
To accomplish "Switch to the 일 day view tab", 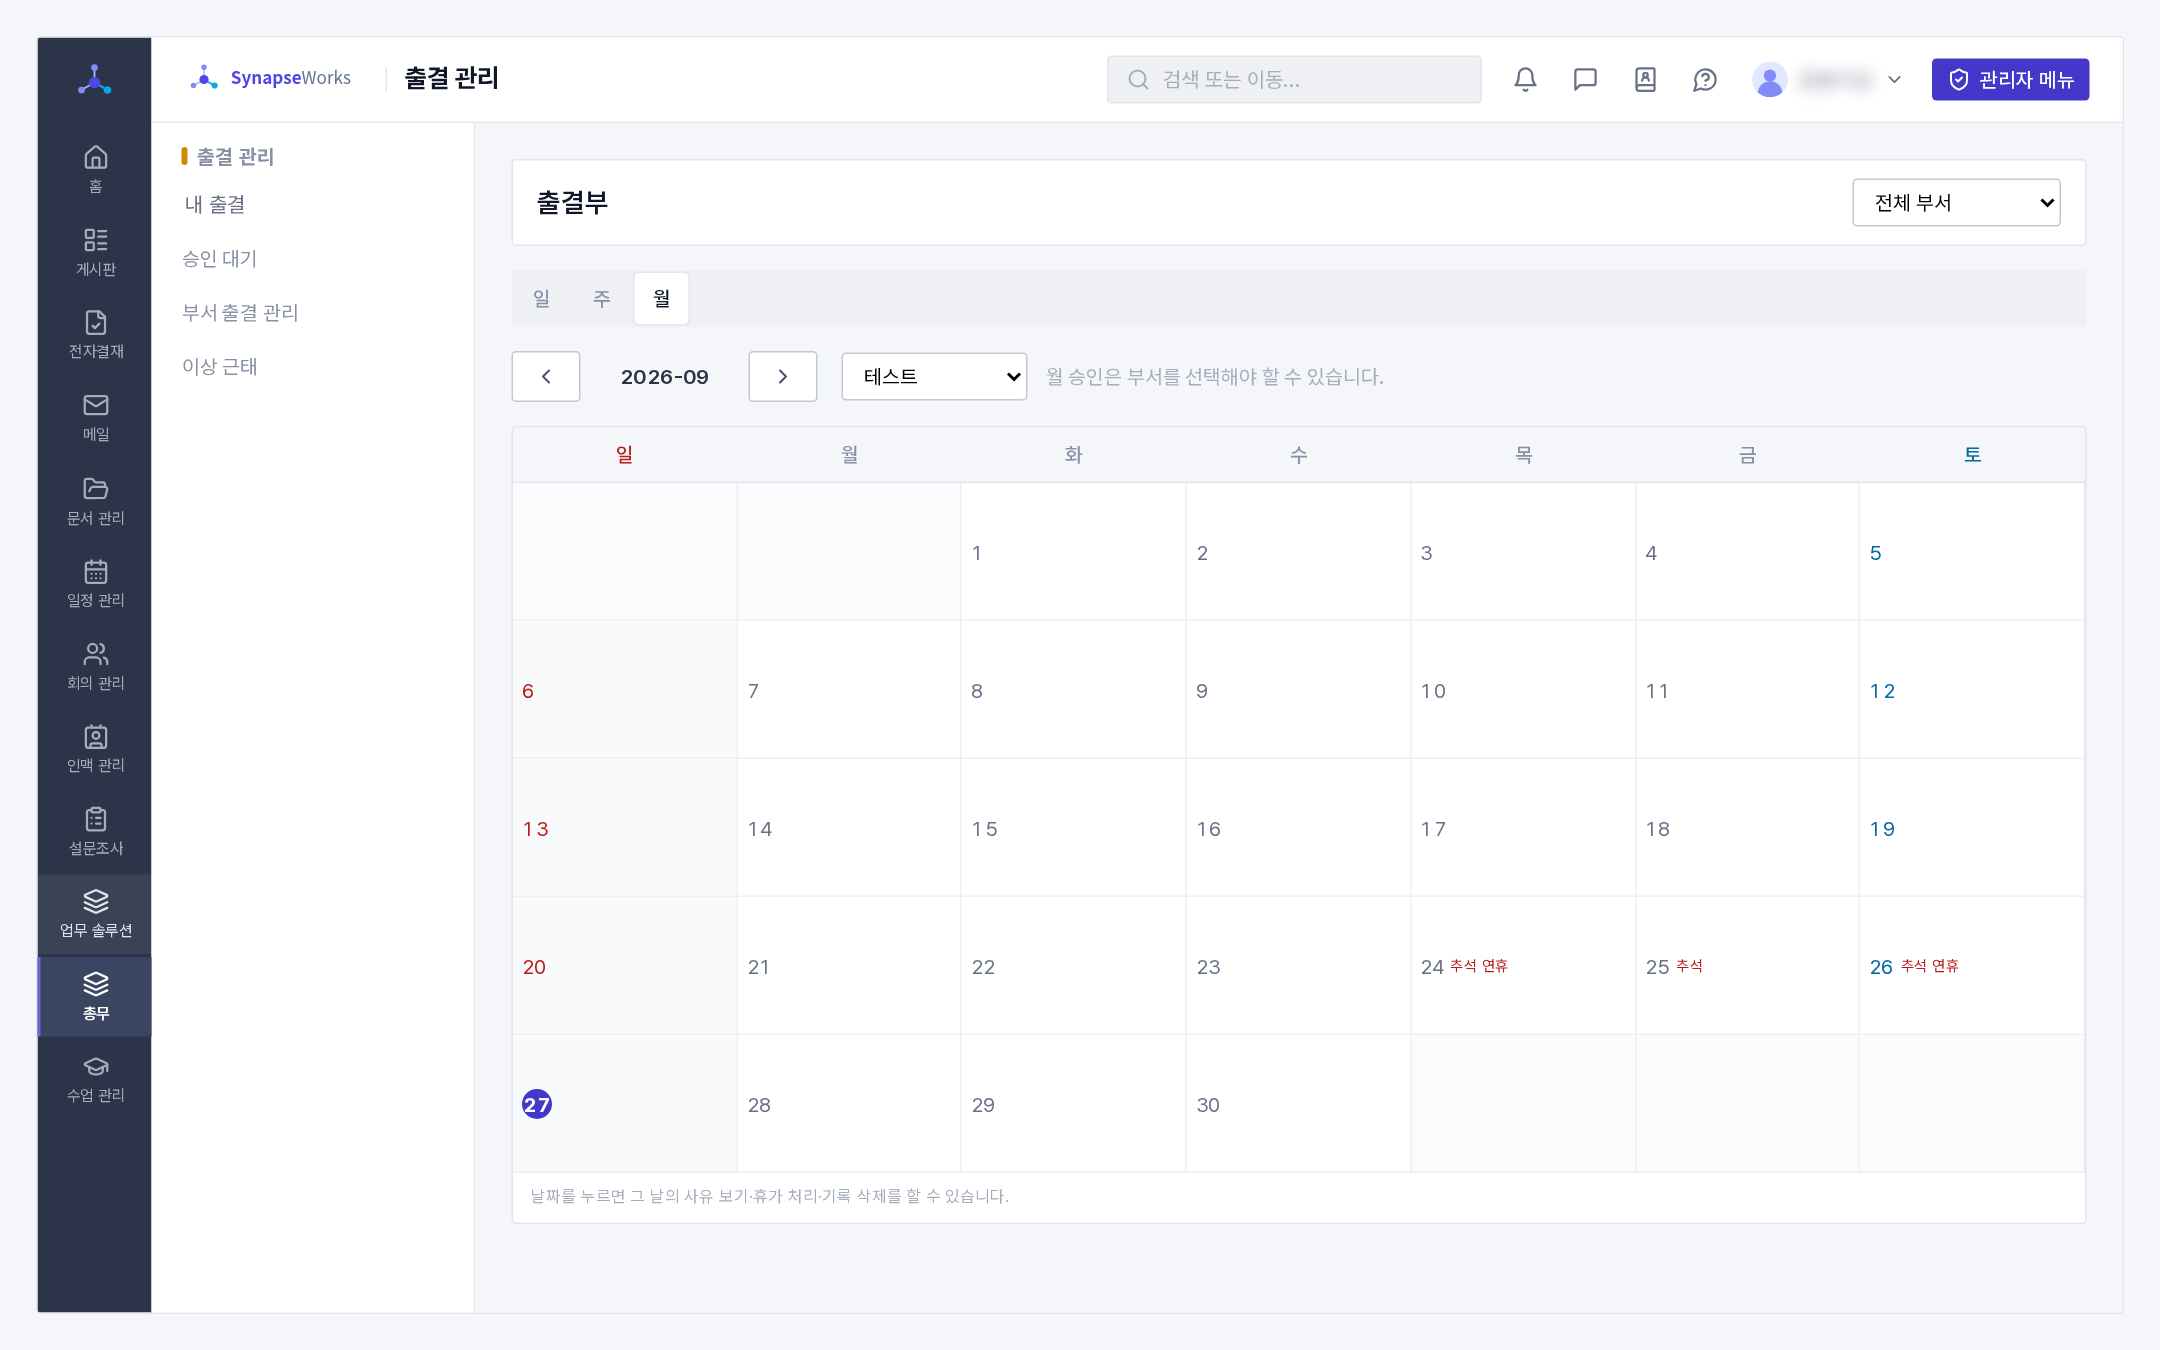I will point(542,298).
